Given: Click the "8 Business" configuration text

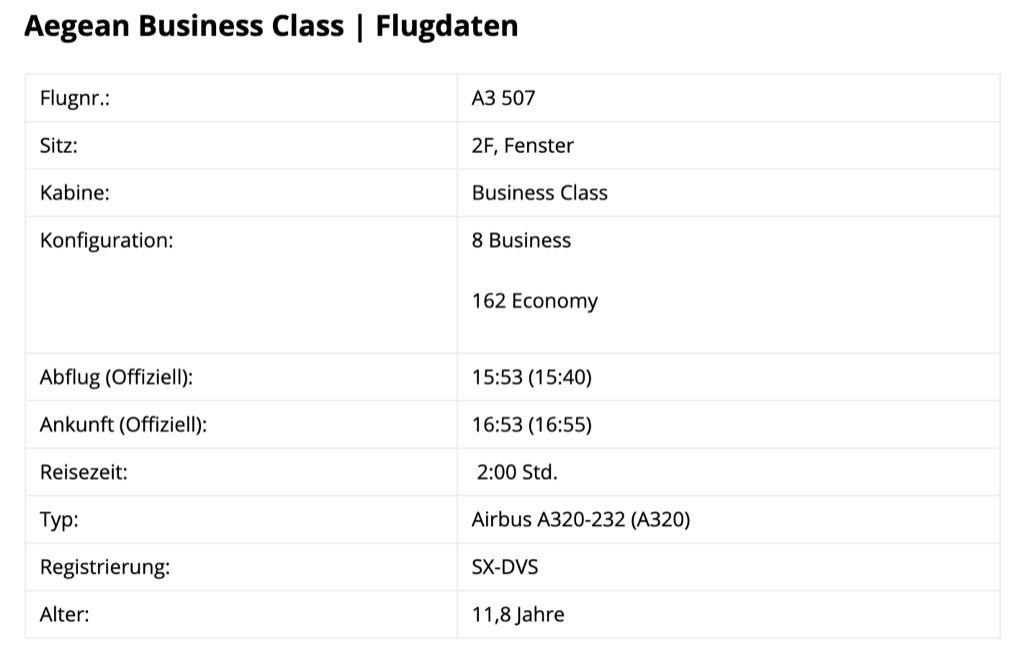Looking at the screenshot, I should 521,240.
